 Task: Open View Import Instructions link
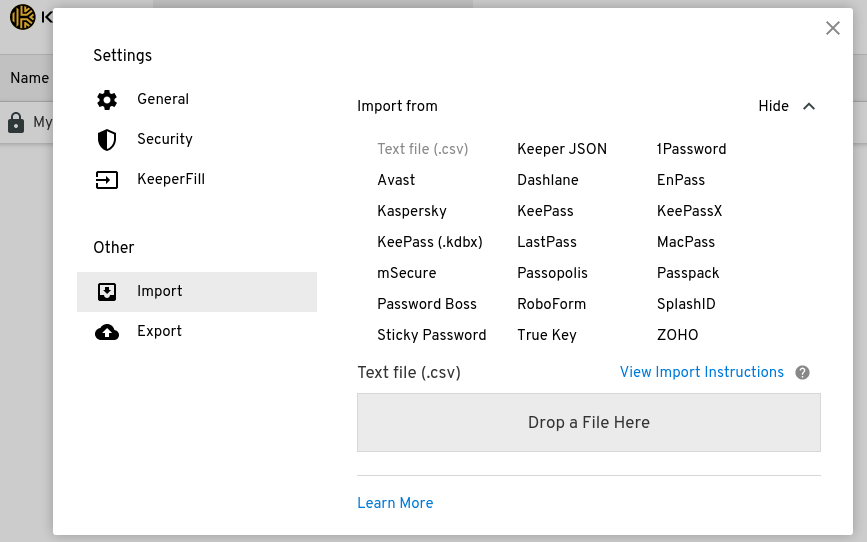pos(702,372)
